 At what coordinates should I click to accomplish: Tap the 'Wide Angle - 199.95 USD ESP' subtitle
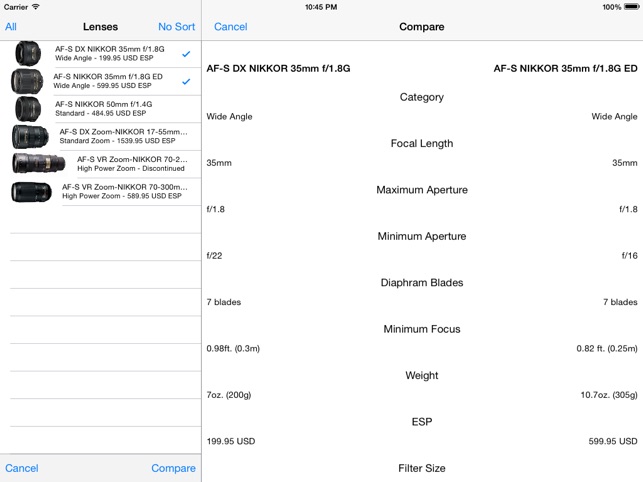(x=104, y=58)
